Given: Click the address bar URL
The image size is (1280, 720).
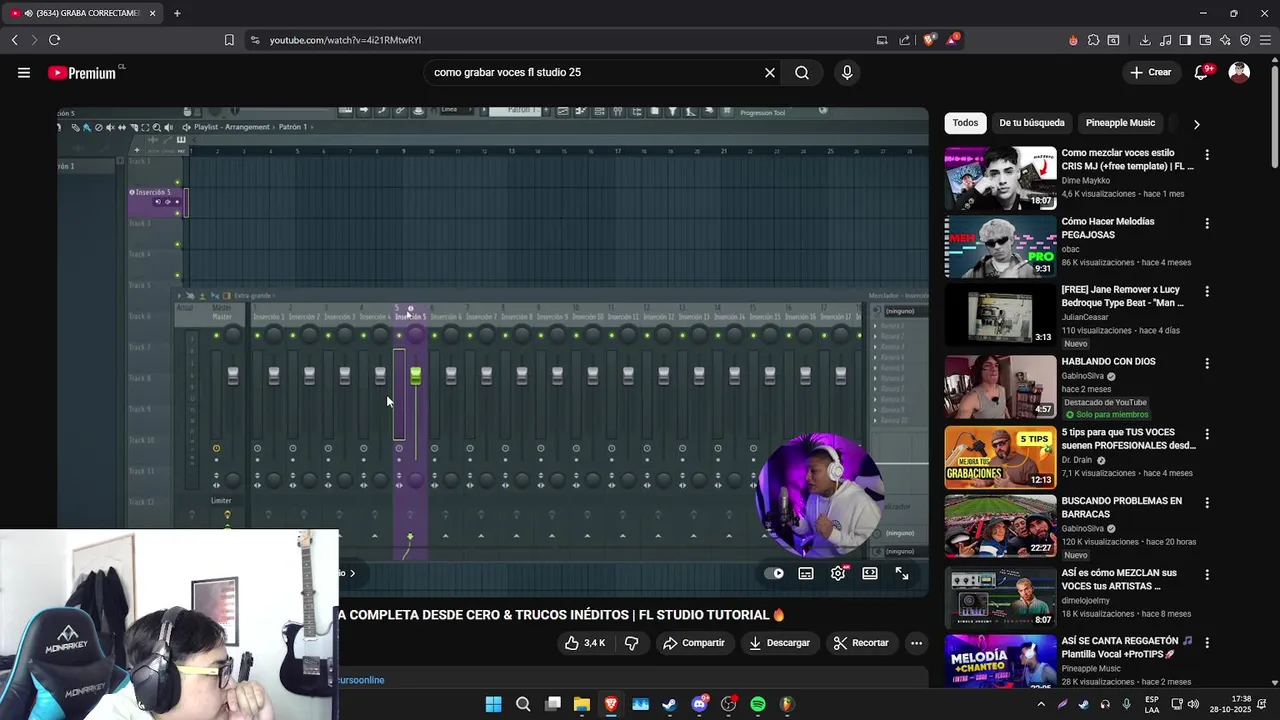Looking at the screenshot, I should tap(345, 40).
